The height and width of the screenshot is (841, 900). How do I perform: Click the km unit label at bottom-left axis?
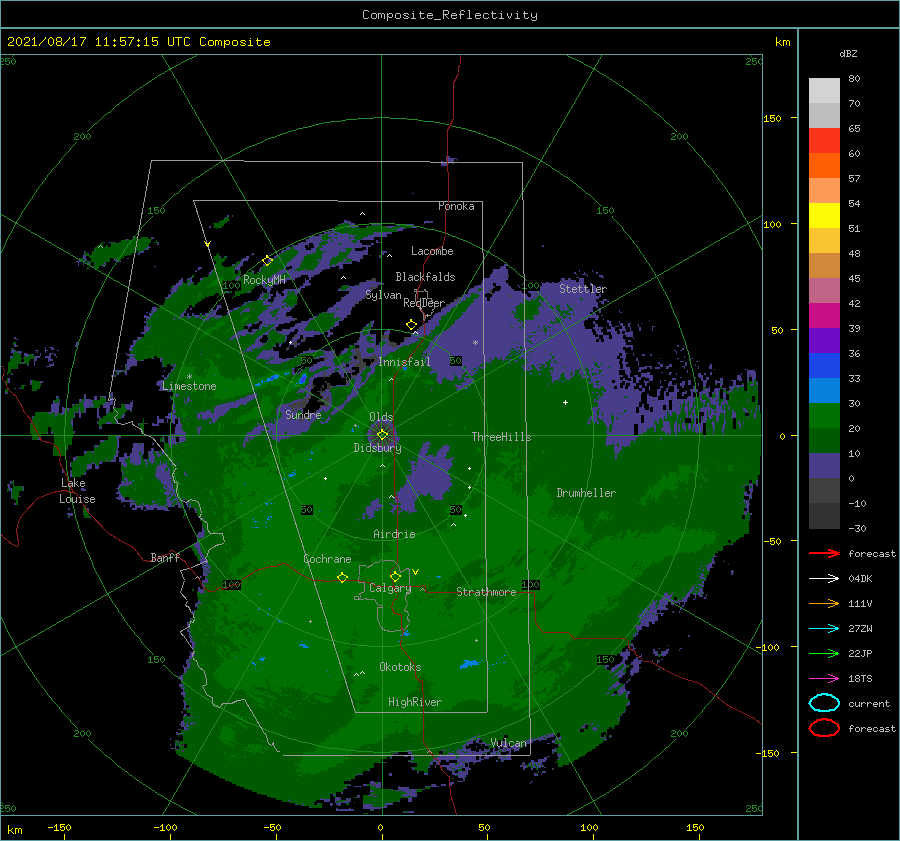[15, 830]
